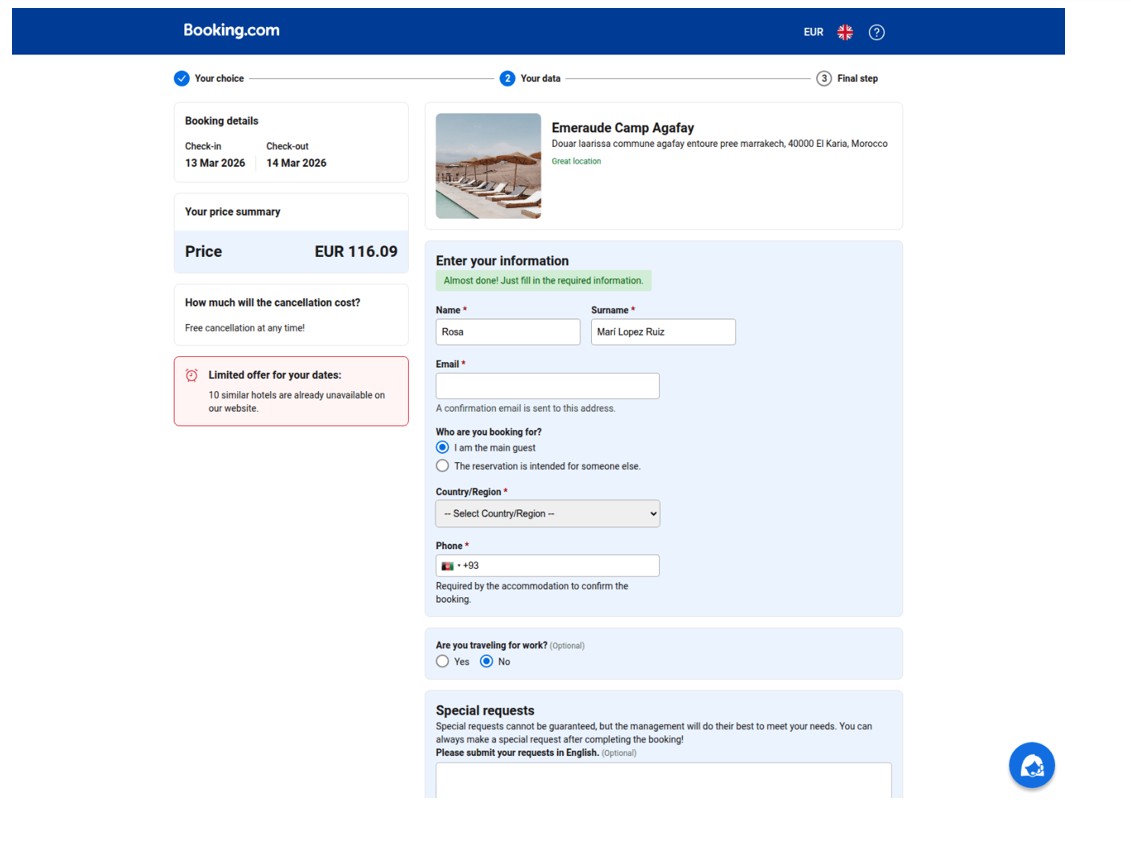Click the Booking.com logo
Viewport: 1131px width, 850px height.
tap(231, 30)
